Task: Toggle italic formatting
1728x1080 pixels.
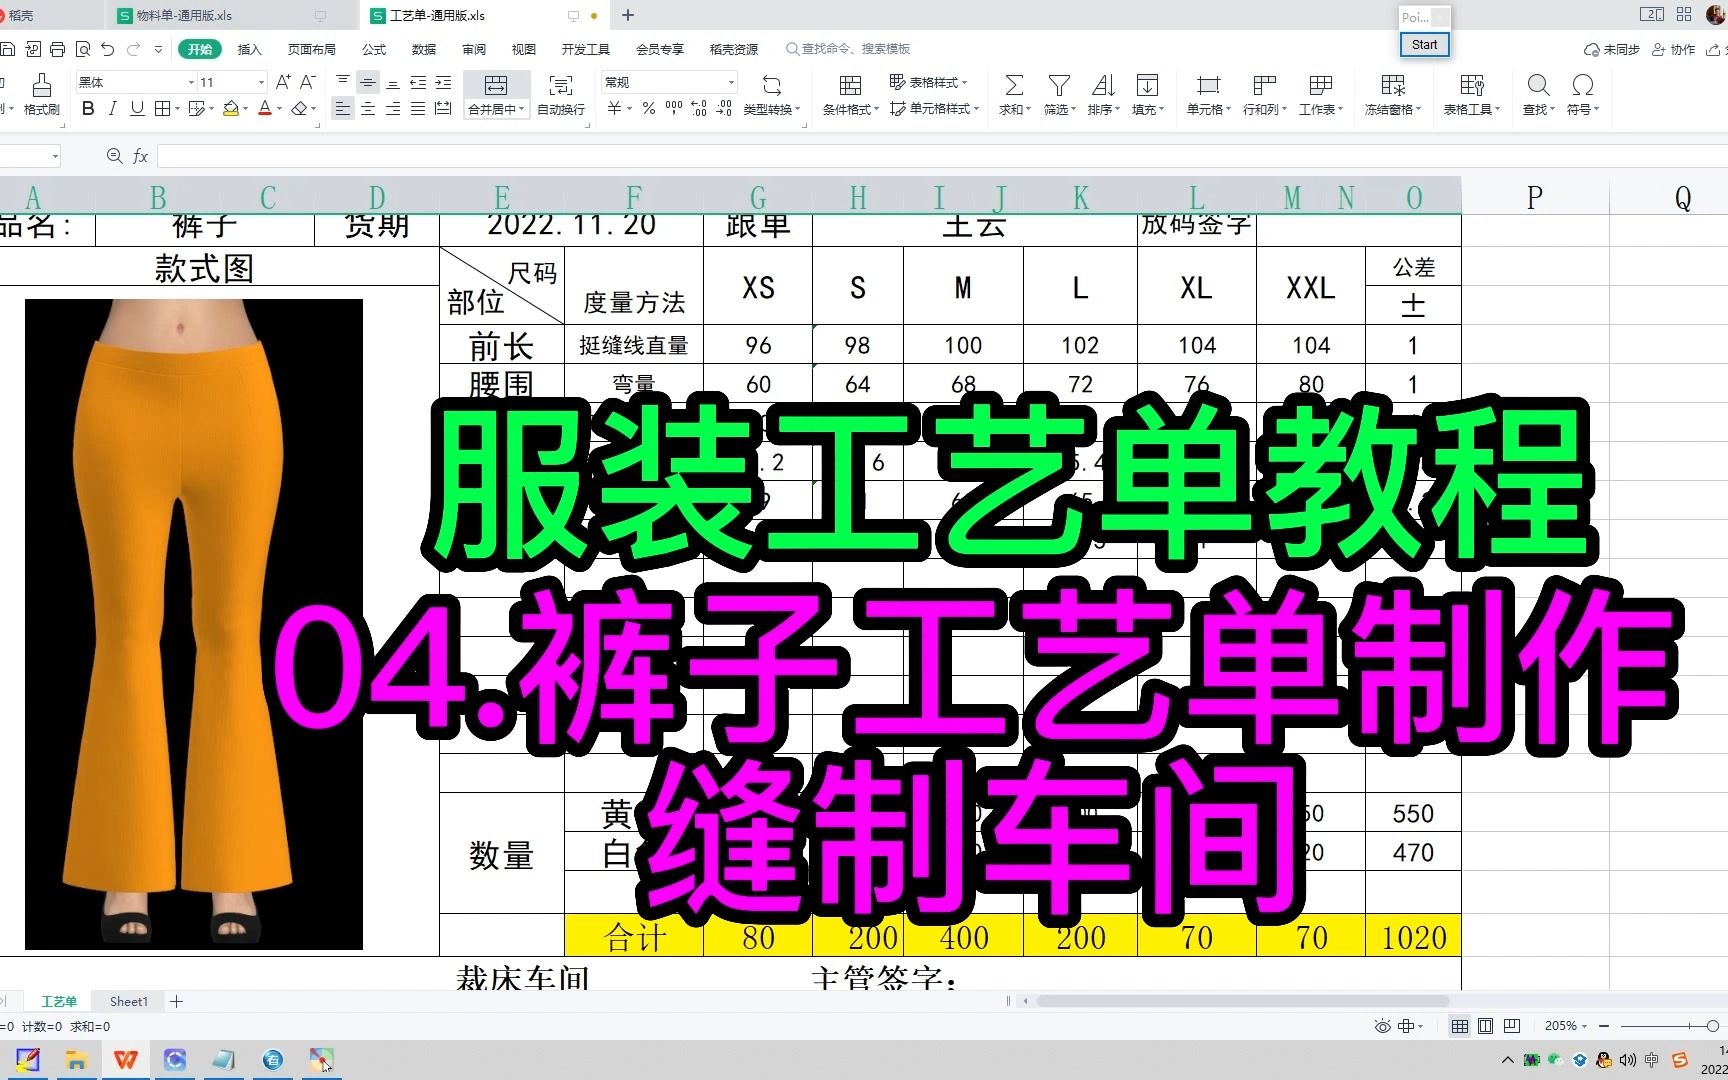Action: (x=112, y=109)
